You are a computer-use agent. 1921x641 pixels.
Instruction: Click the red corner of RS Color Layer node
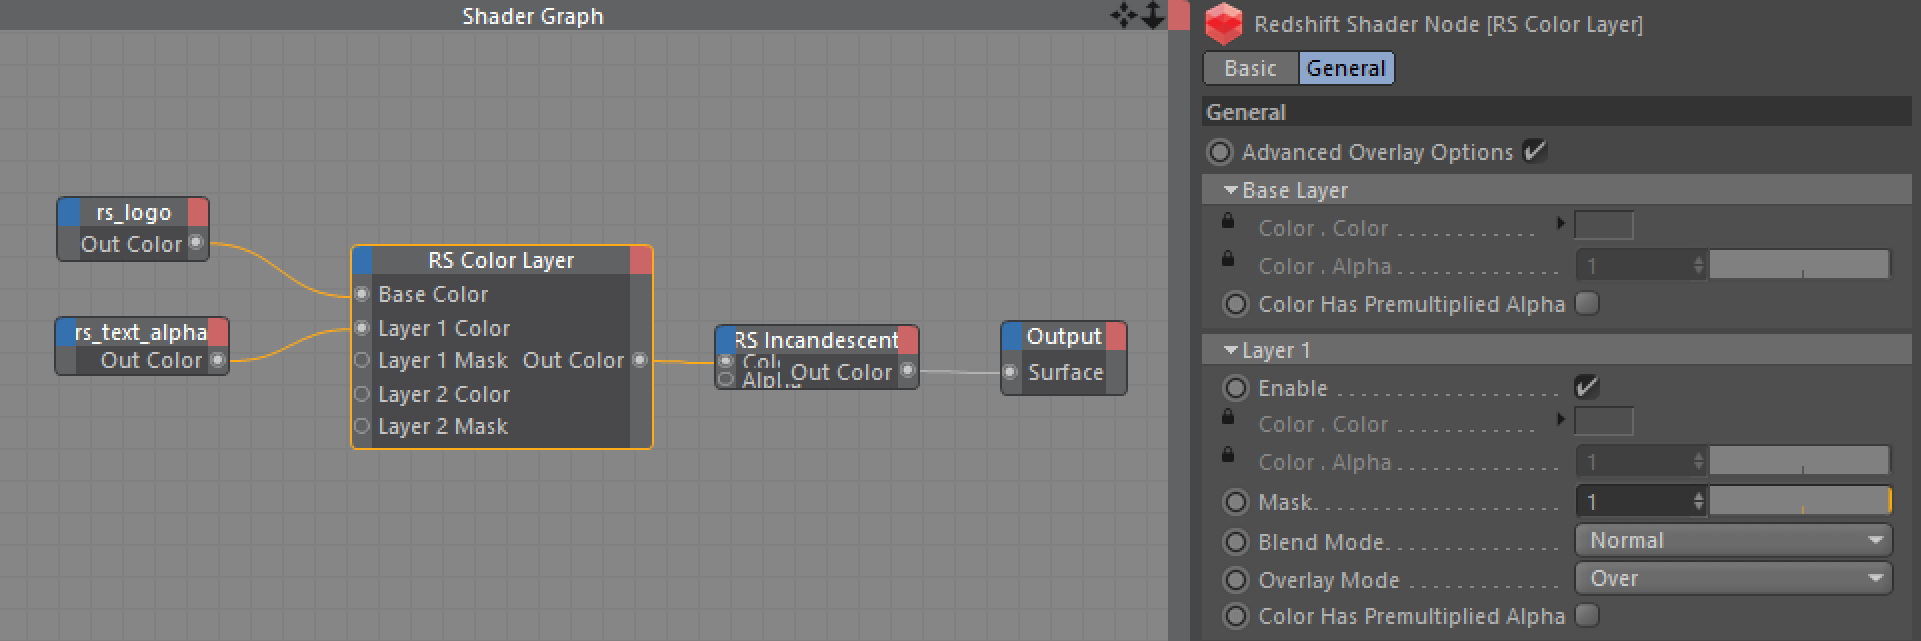coord(641,261)
